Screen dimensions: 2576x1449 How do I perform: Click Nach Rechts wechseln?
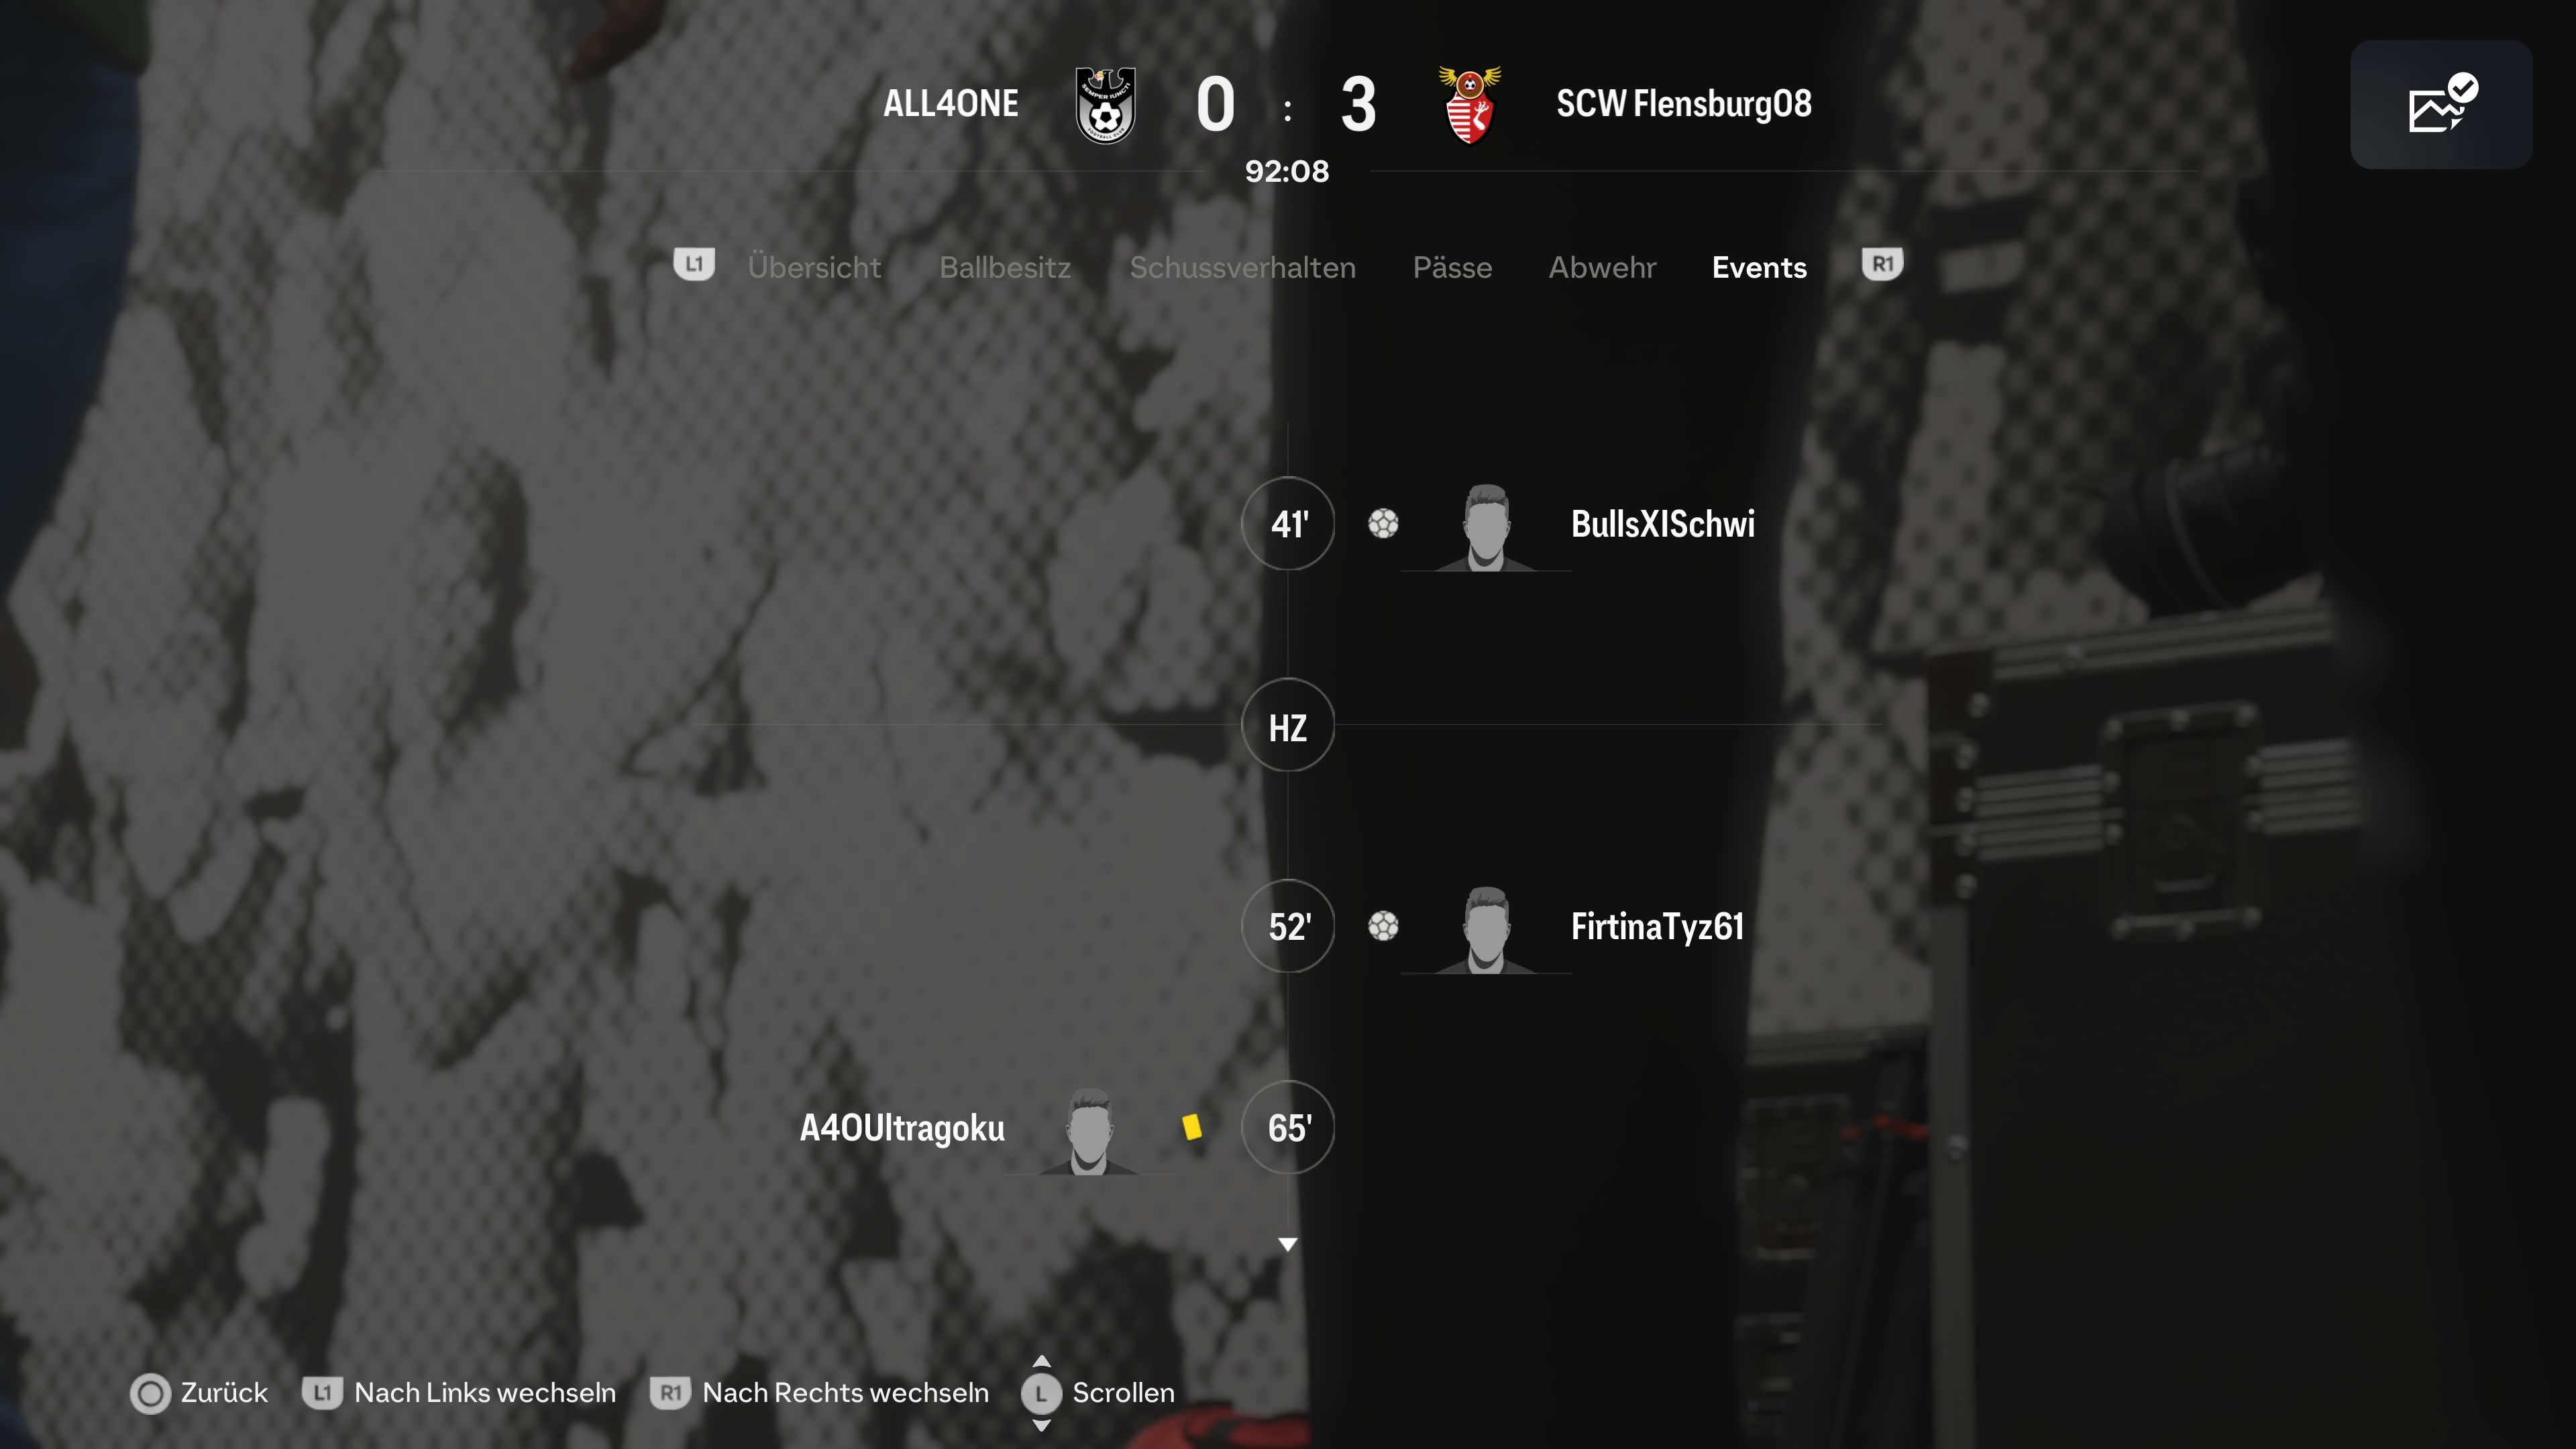coord(846,1393)
